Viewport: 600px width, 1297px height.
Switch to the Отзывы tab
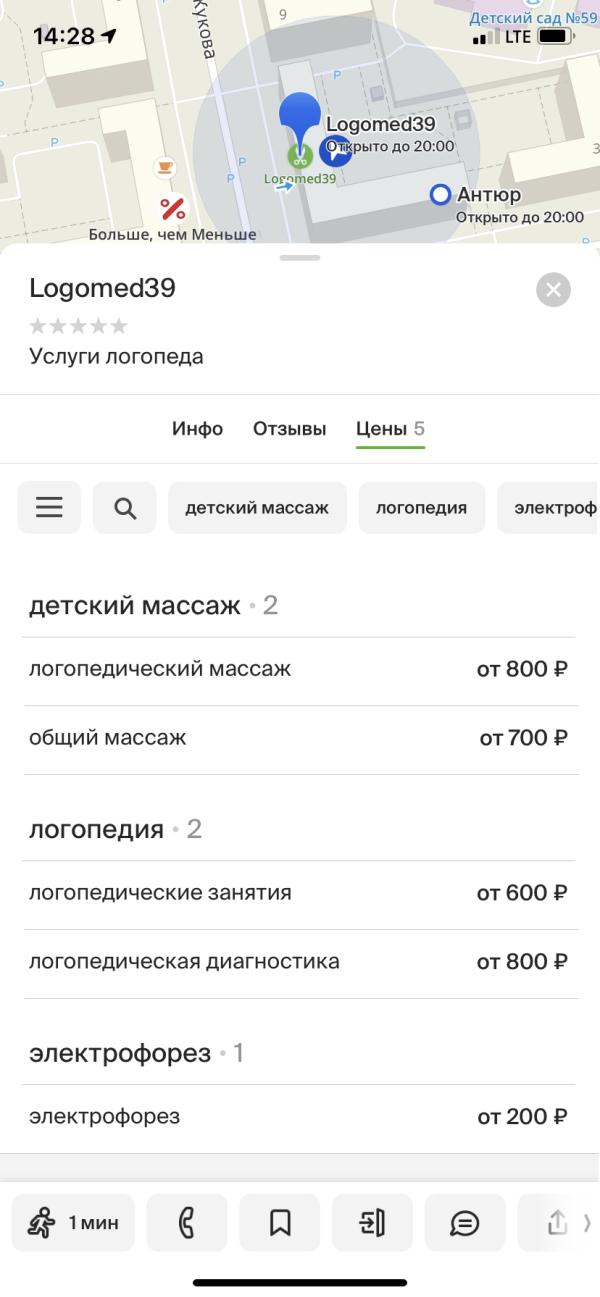pyautogui.click(x=289, y=429)
